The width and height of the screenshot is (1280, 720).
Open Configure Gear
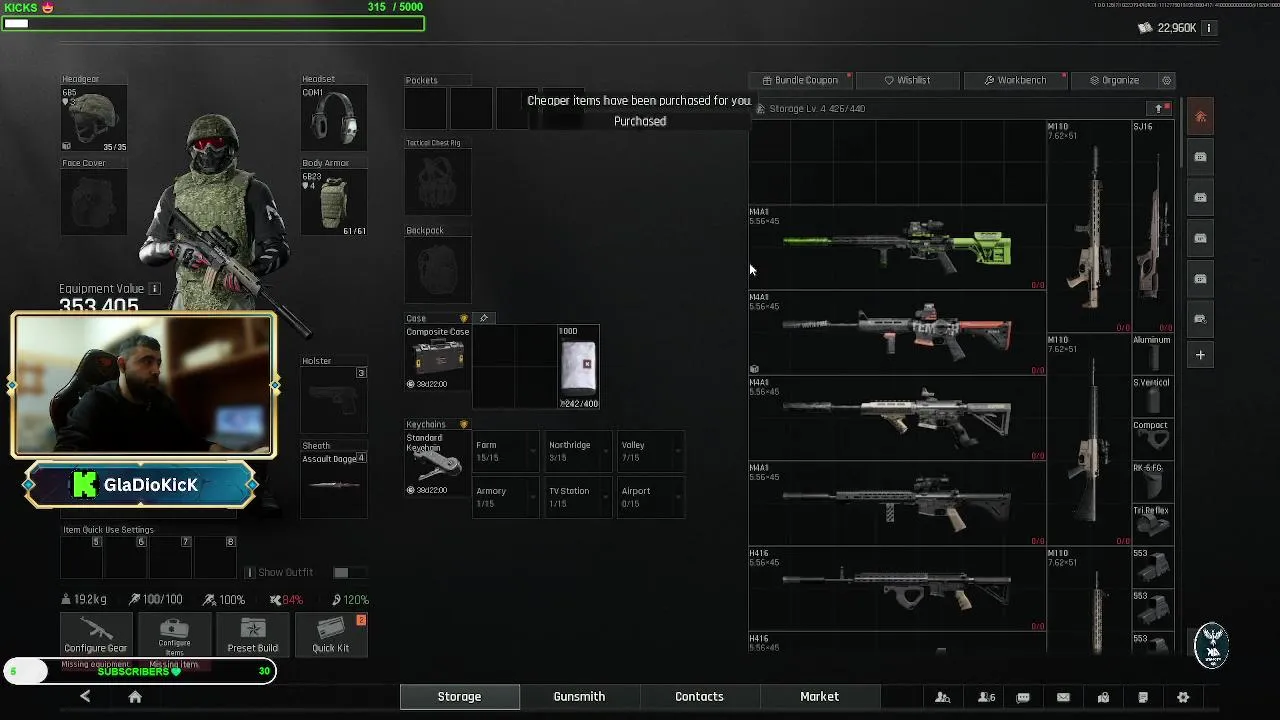(x=96, y=635)
